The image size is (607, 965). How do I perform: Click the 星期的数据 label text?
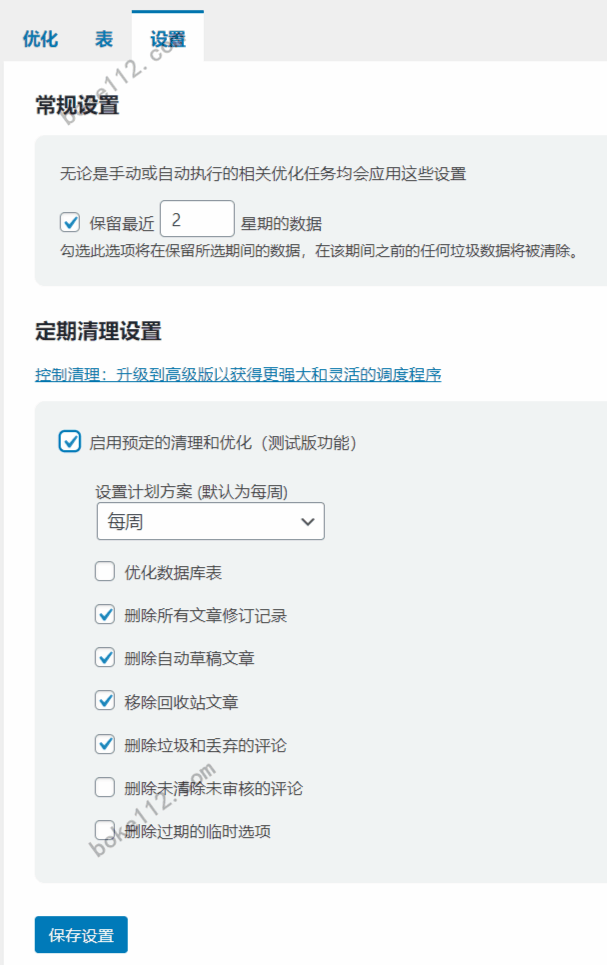click(281, 223)
